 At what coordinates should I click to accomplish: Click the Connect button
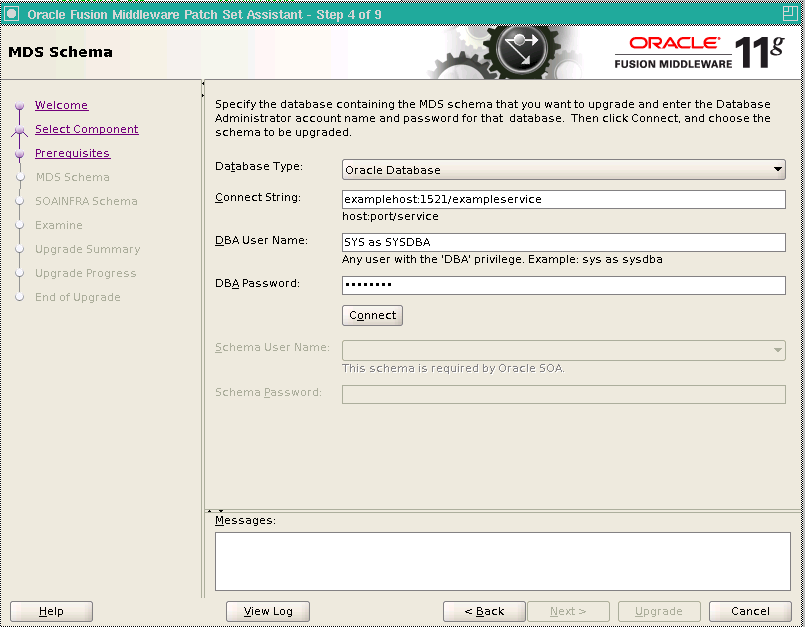pyautogui.click(x=372, y=315)
